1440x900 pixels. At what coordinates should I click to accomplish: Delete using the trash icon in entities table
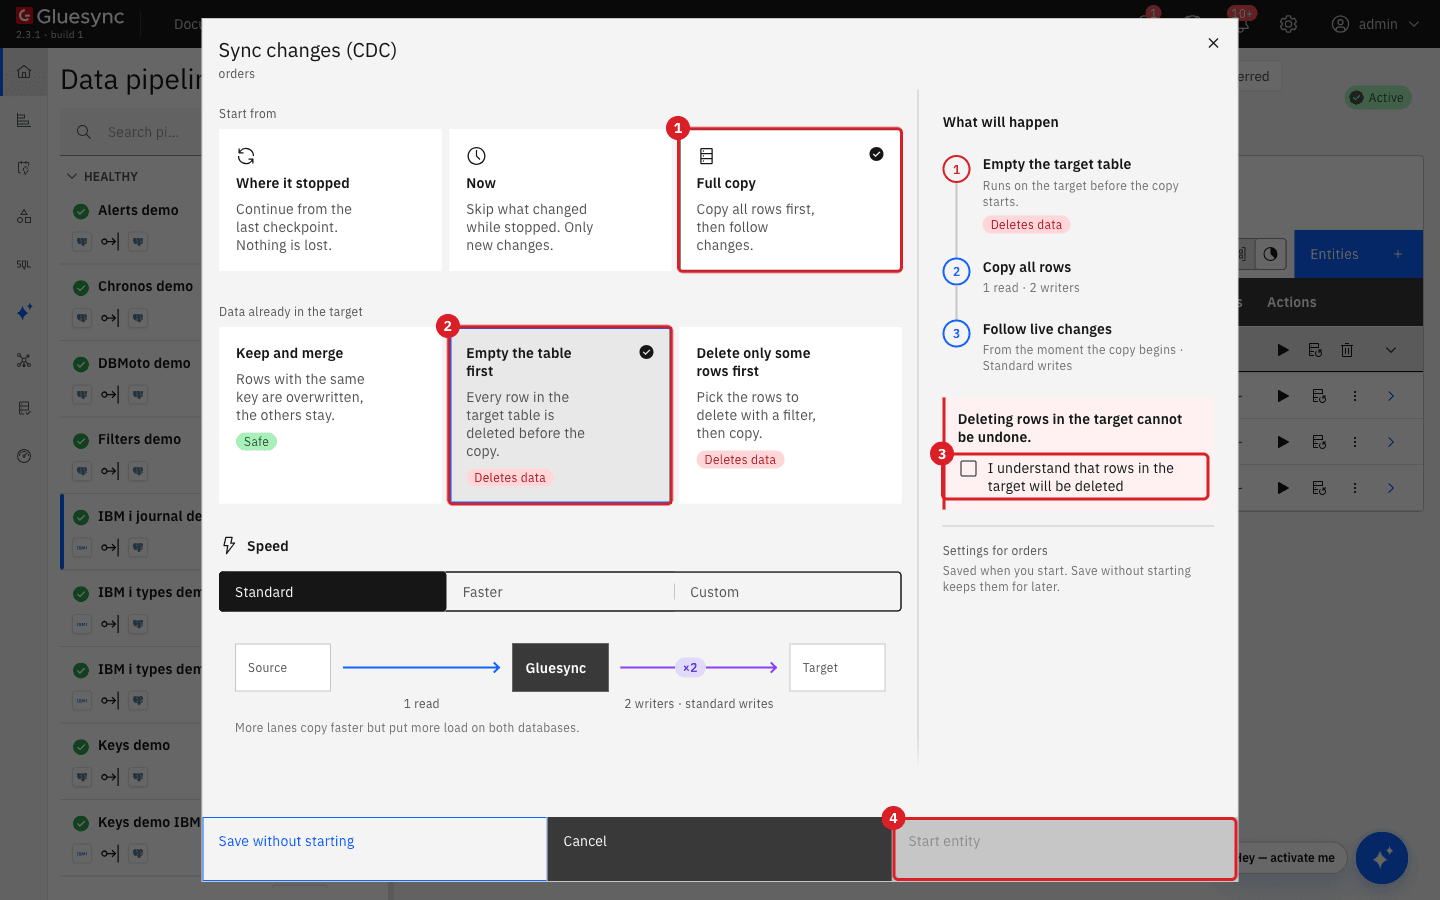1347,350
